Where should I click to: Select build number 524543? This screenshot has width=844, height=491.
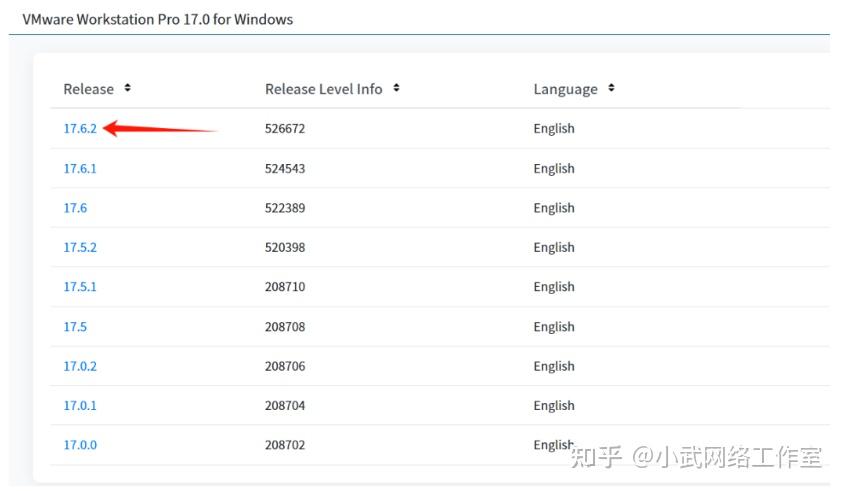[x=285, y=169]
